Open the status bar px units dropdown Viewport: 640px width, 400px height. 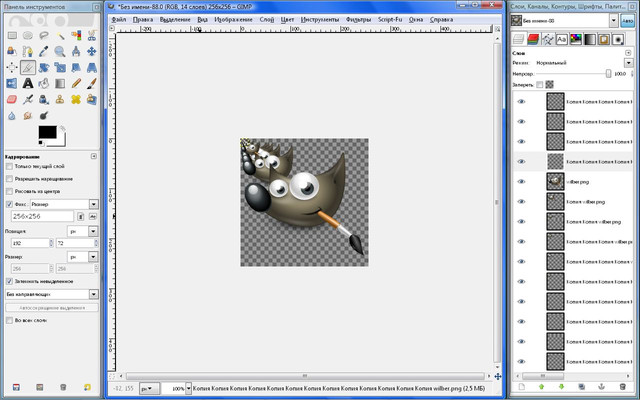pyautogui.click(x=149, y=389)
